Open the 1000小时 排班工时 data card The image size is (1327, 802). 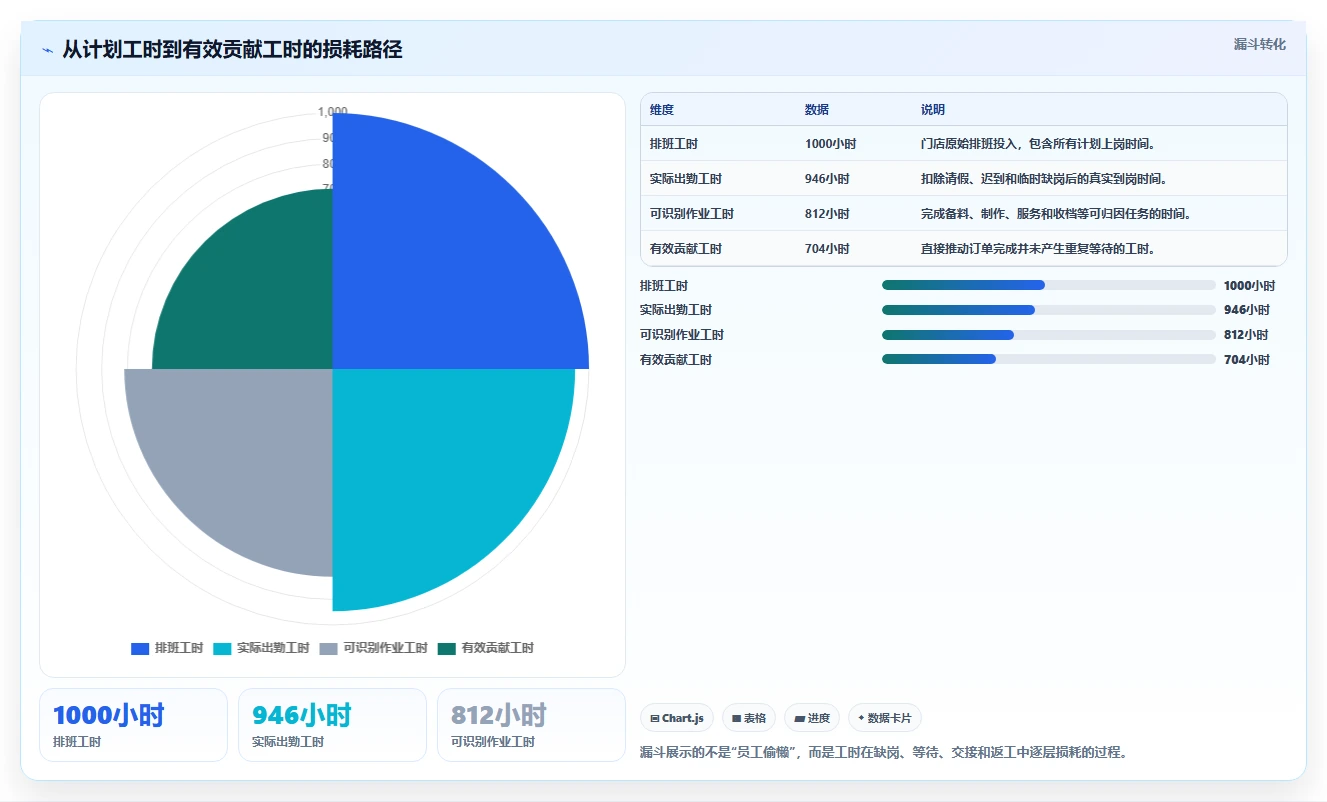click(133, 725)
